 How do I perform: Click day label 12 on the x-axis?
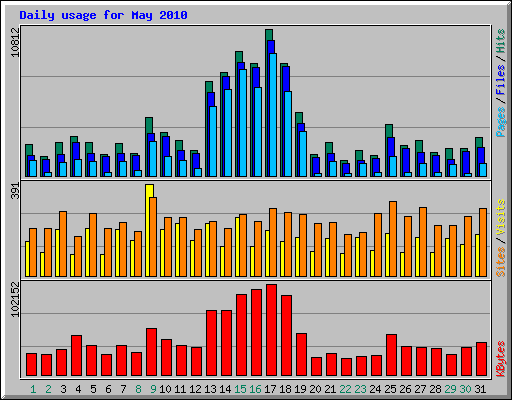[x=195, y=389]
